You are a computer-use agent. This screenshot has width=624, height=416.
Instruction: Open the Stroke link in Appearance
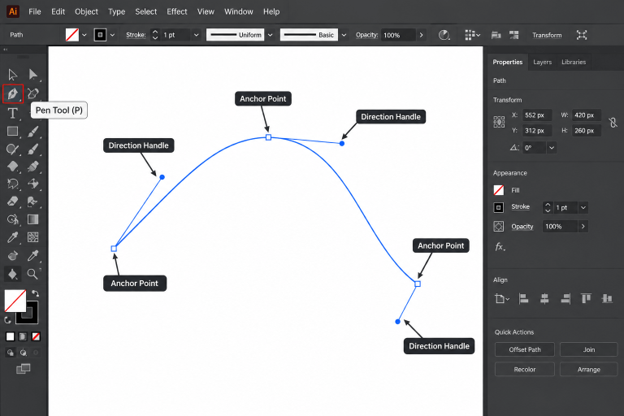tap(521, 207)
